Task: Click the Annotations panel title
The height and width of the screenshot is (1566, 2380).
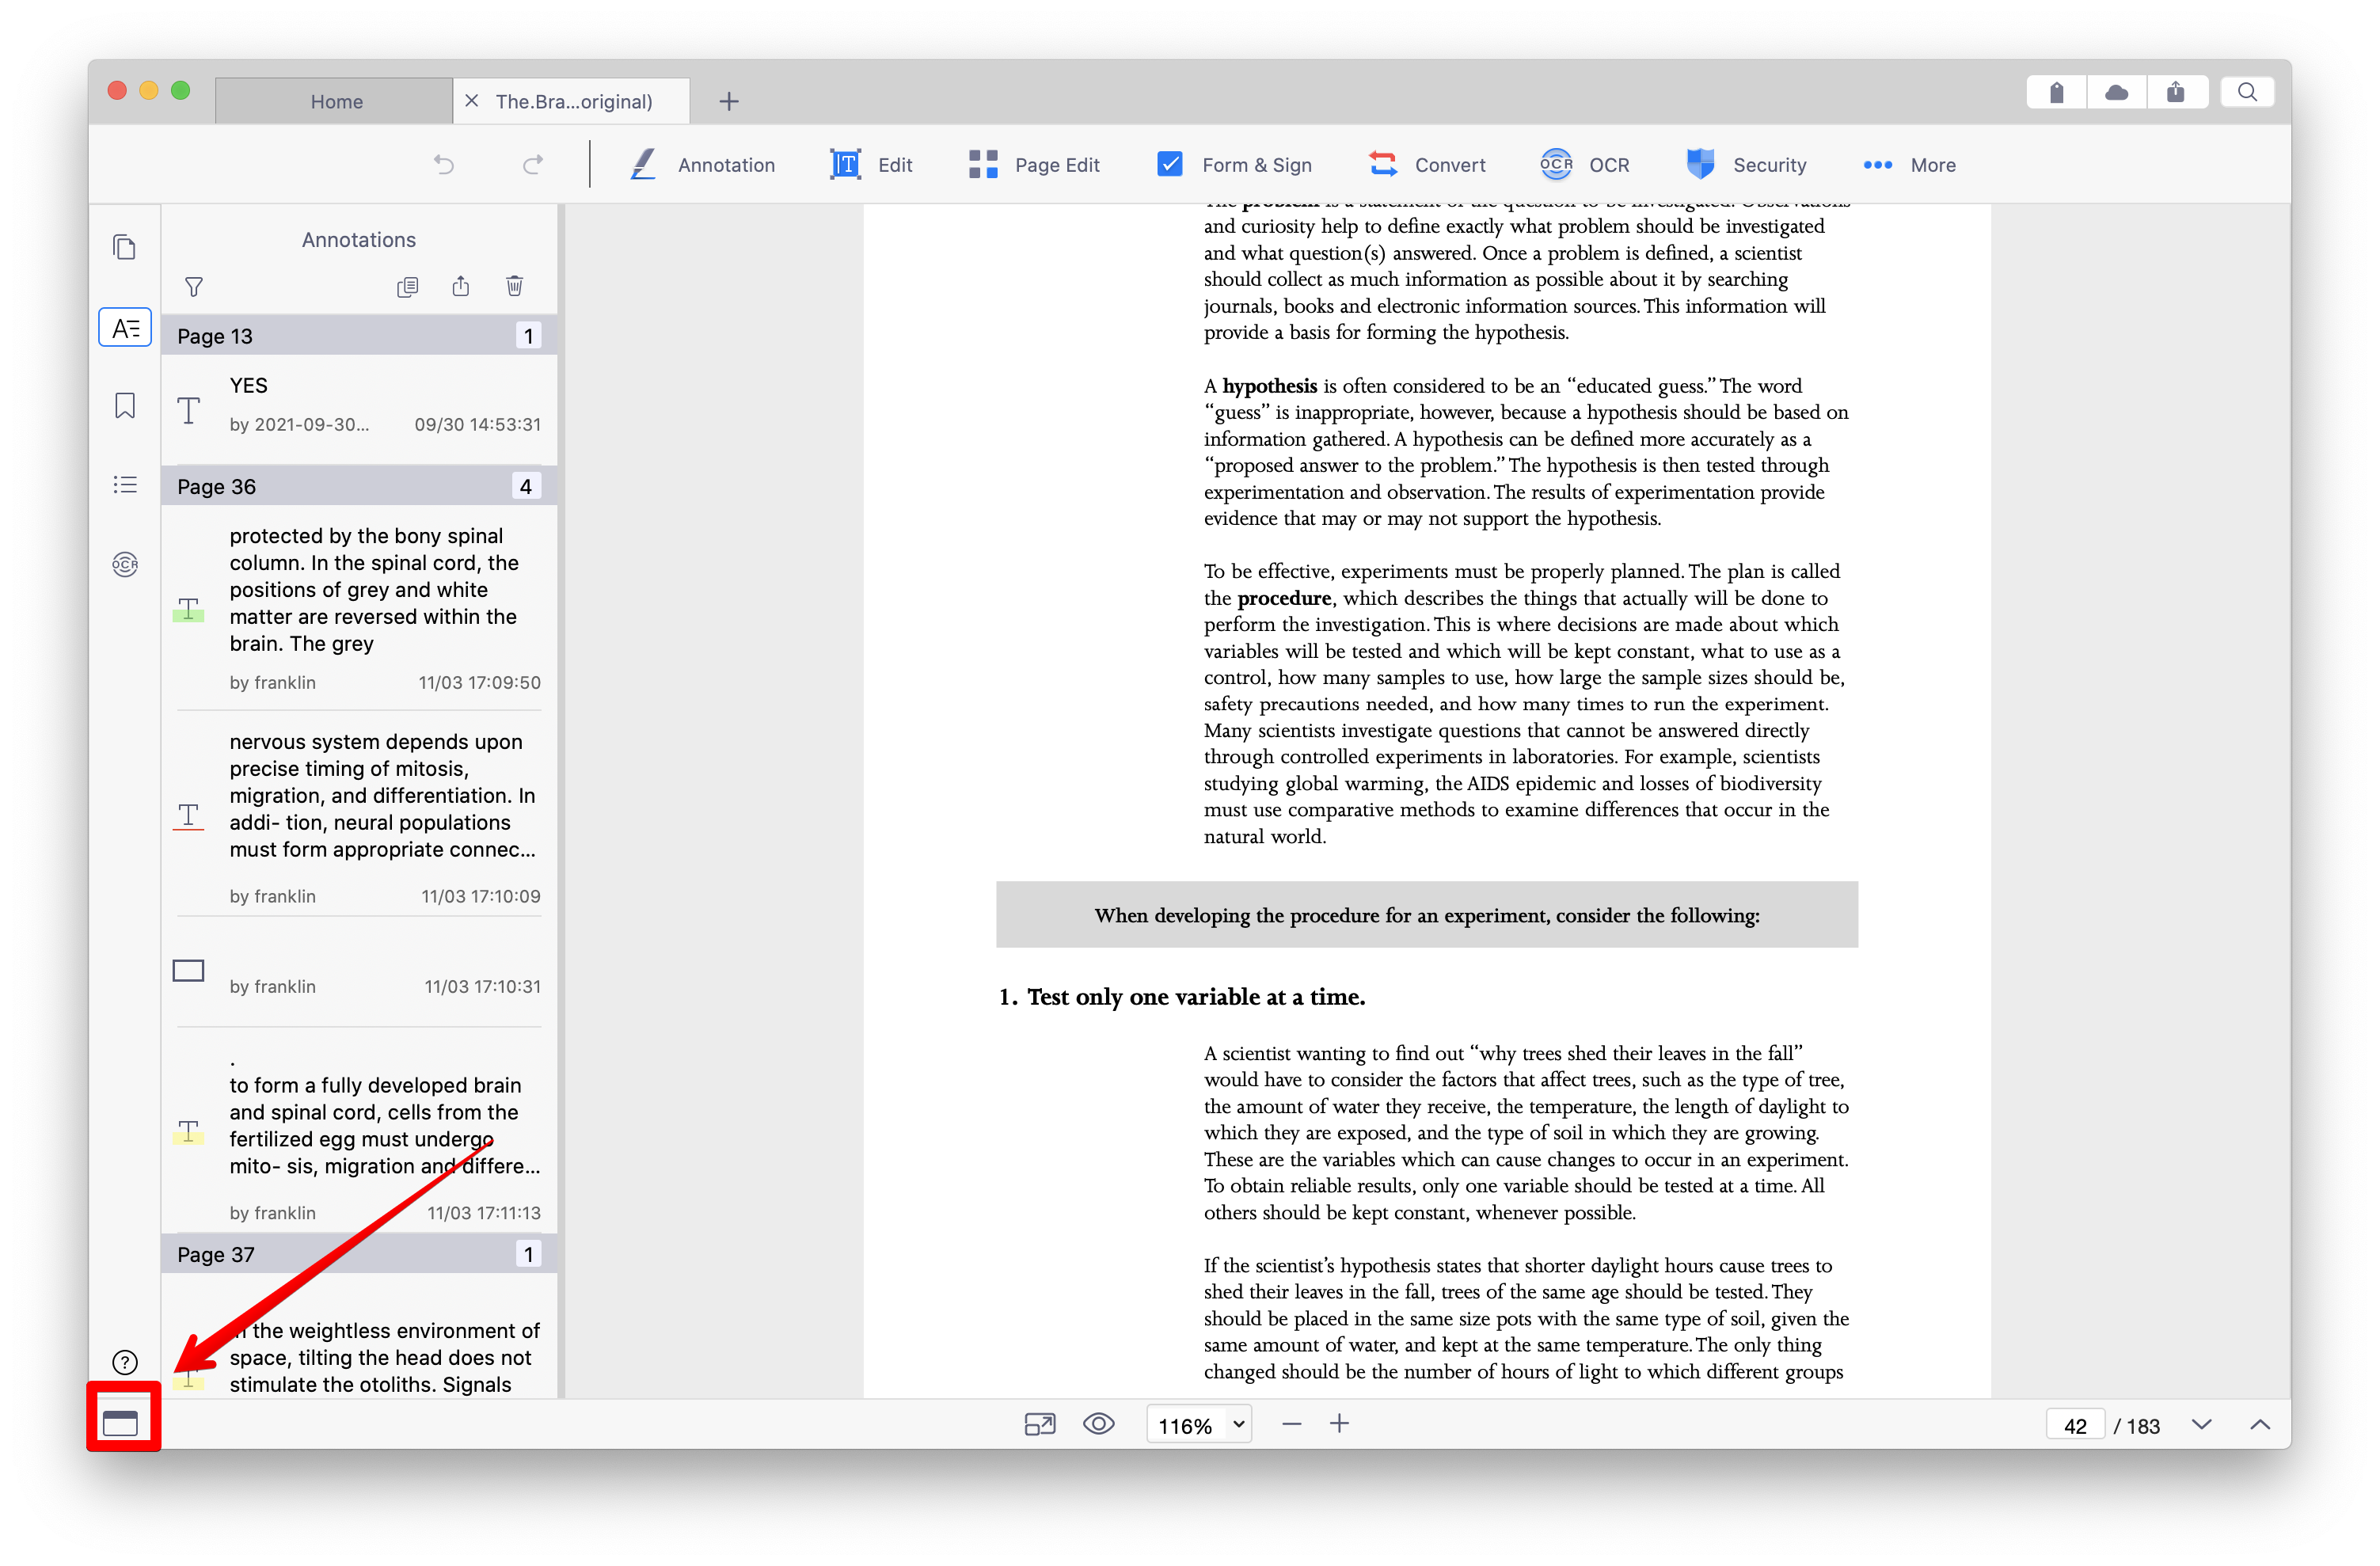Action: pyautogui.click(x=359, y=240)
